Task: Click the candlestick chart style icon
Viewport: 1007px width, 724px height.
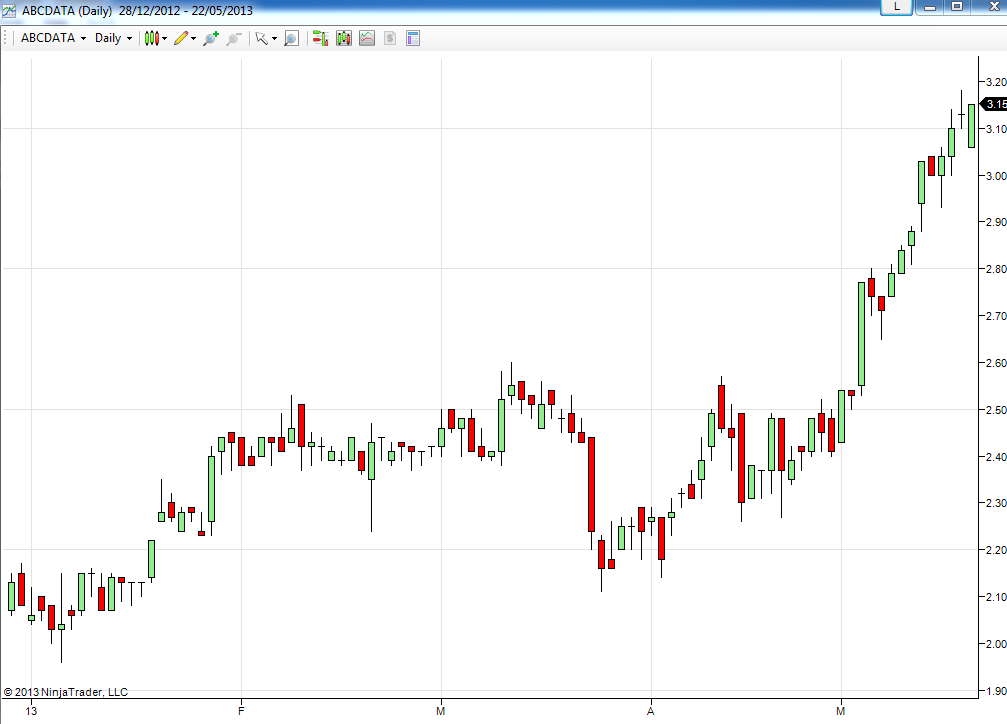Action: (151, 39)
